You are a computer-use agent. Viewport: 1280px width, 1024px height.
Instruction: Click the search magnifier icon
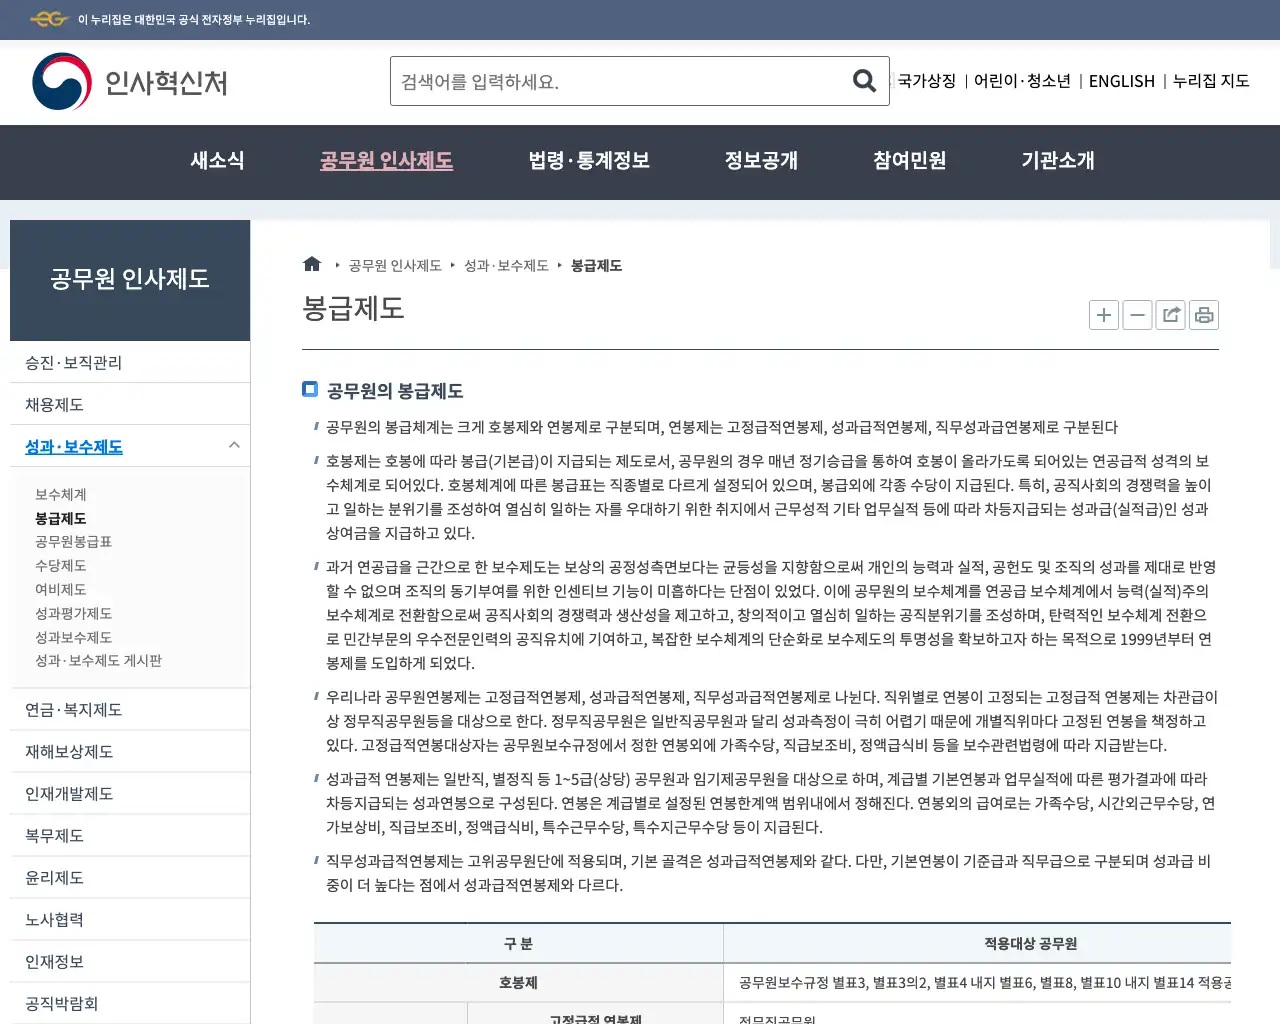(864, 81)
